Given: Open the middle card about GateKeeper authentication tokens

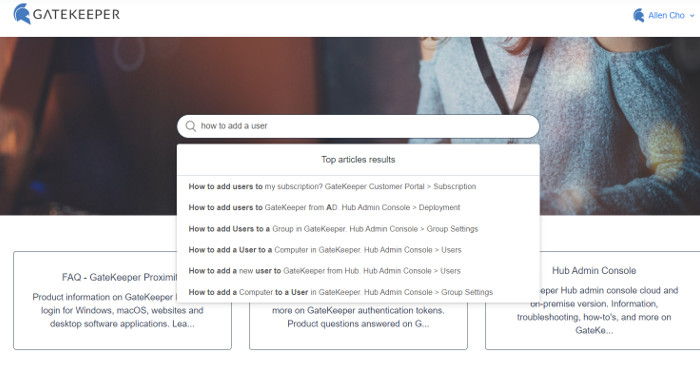Looking at the screenshot, I should pos(358,327).
